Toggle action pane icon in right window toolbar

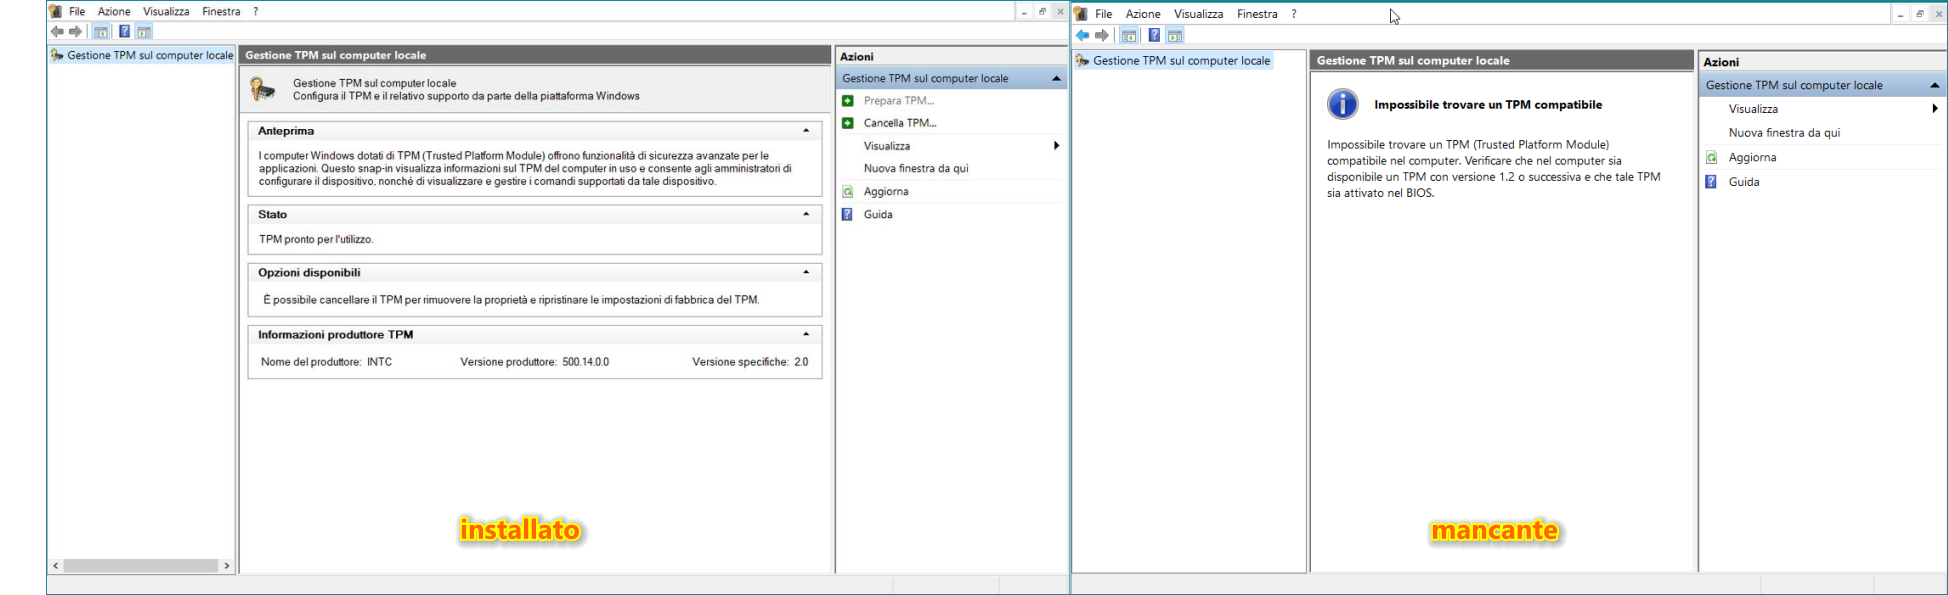point(1175,36)
